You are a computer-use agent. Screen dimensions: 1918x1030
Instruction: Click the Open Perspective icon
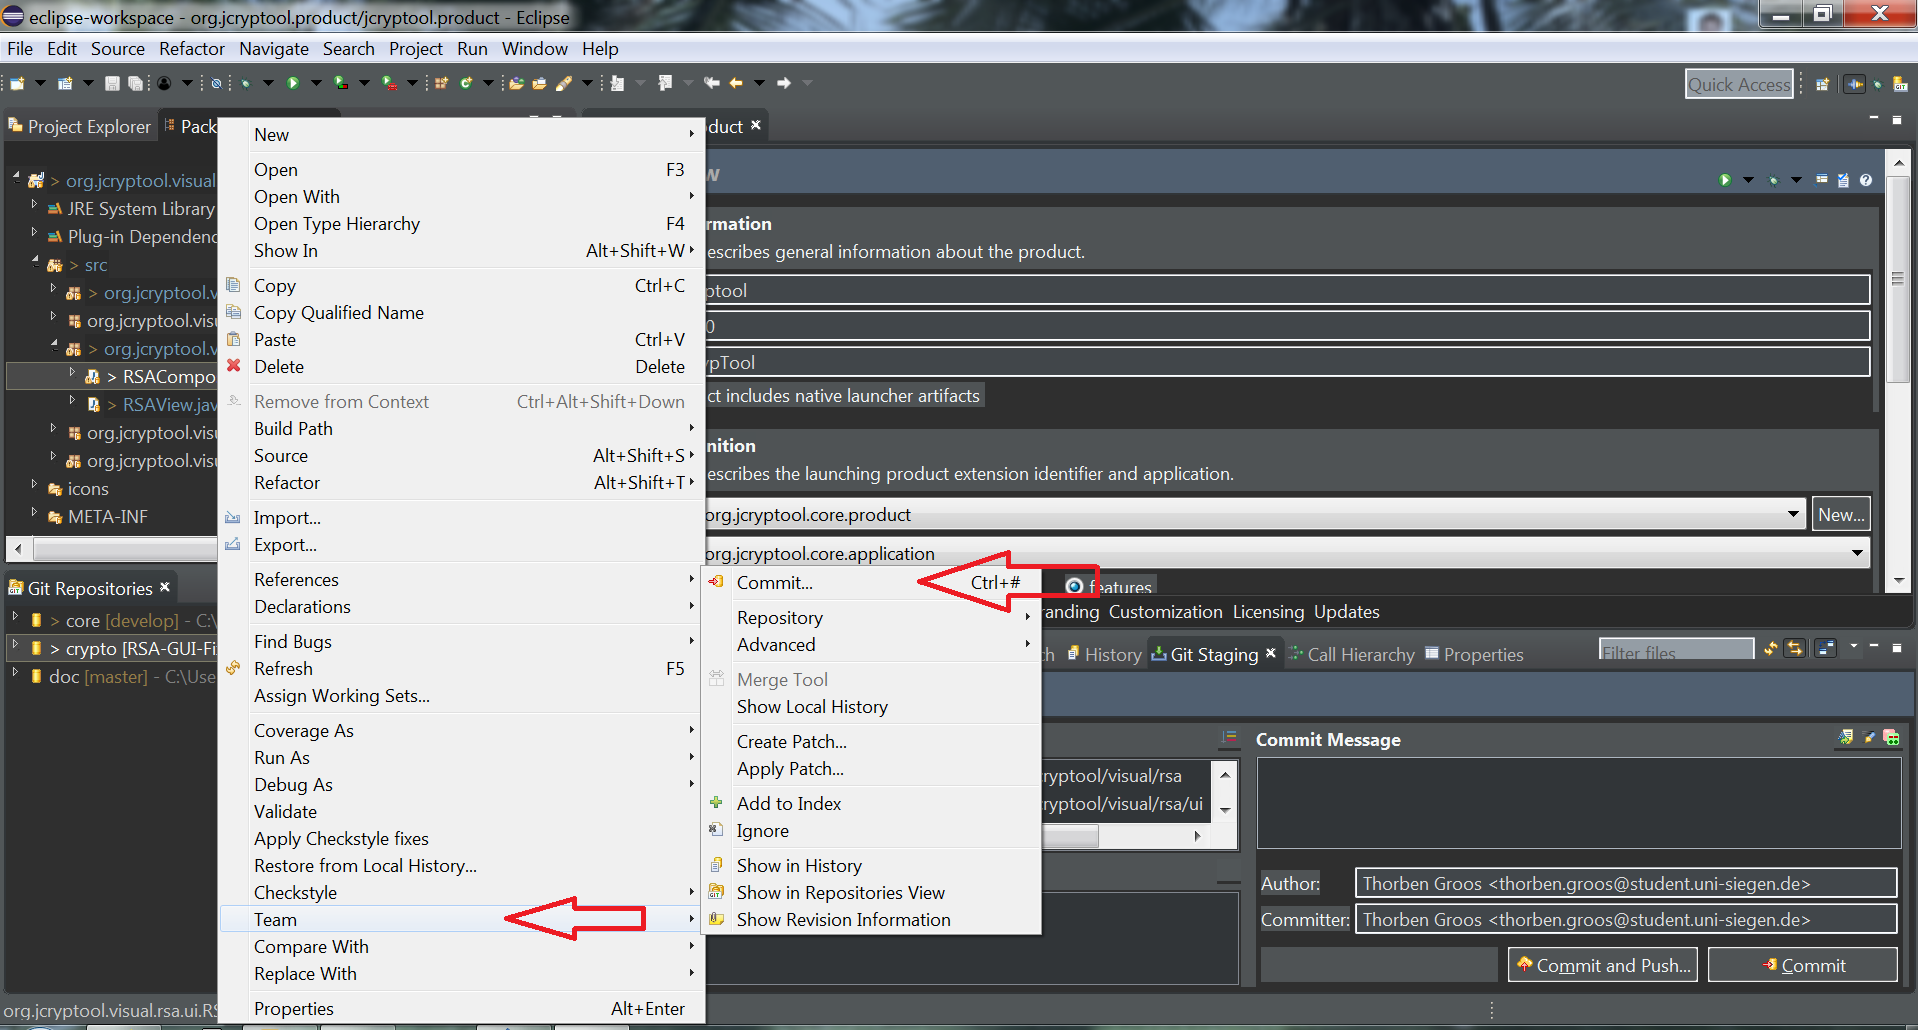pyautogui.click(x=1822, y=85)
